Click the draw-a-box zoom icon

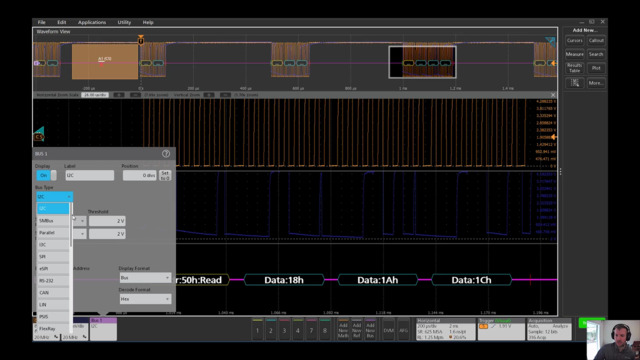(x=575, y=83)
